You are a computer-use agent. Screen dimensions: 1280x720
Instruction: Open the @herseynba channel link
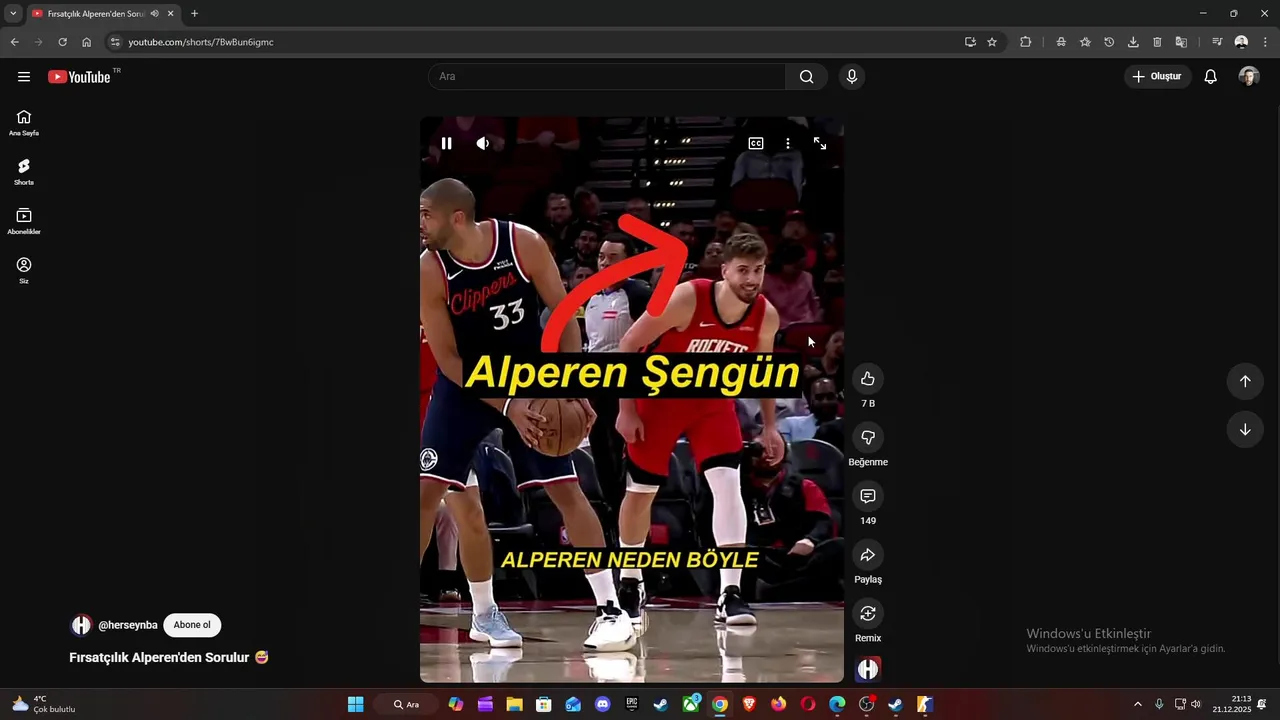128,625
